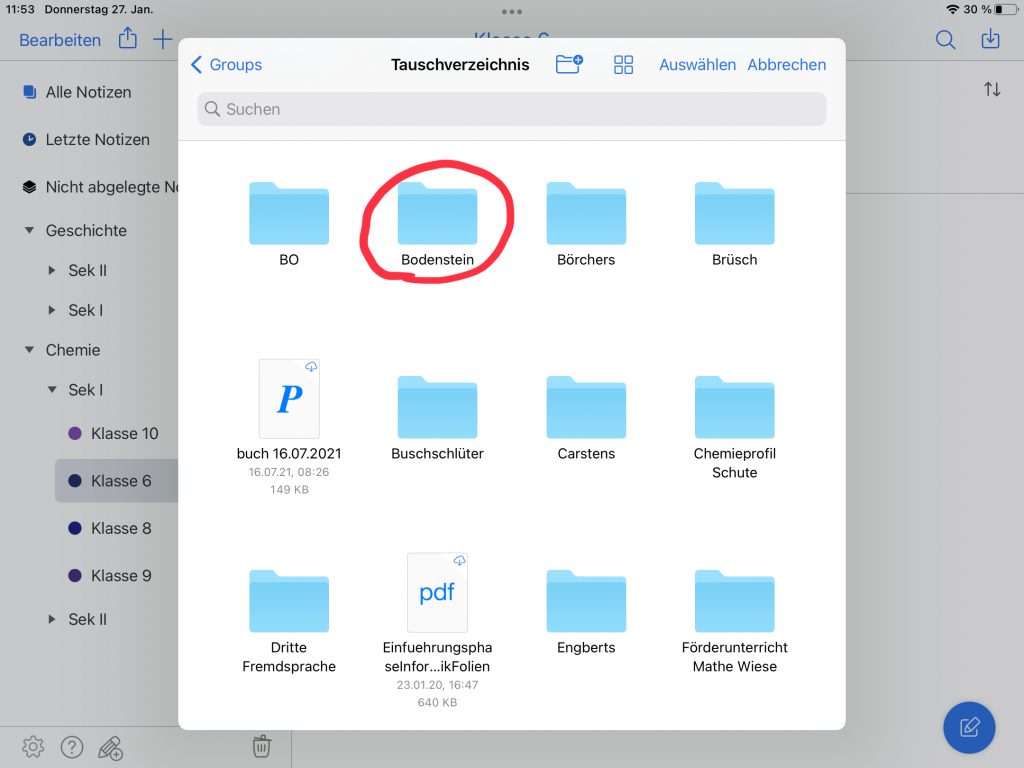Open the help question mark icon

point(71,746)
